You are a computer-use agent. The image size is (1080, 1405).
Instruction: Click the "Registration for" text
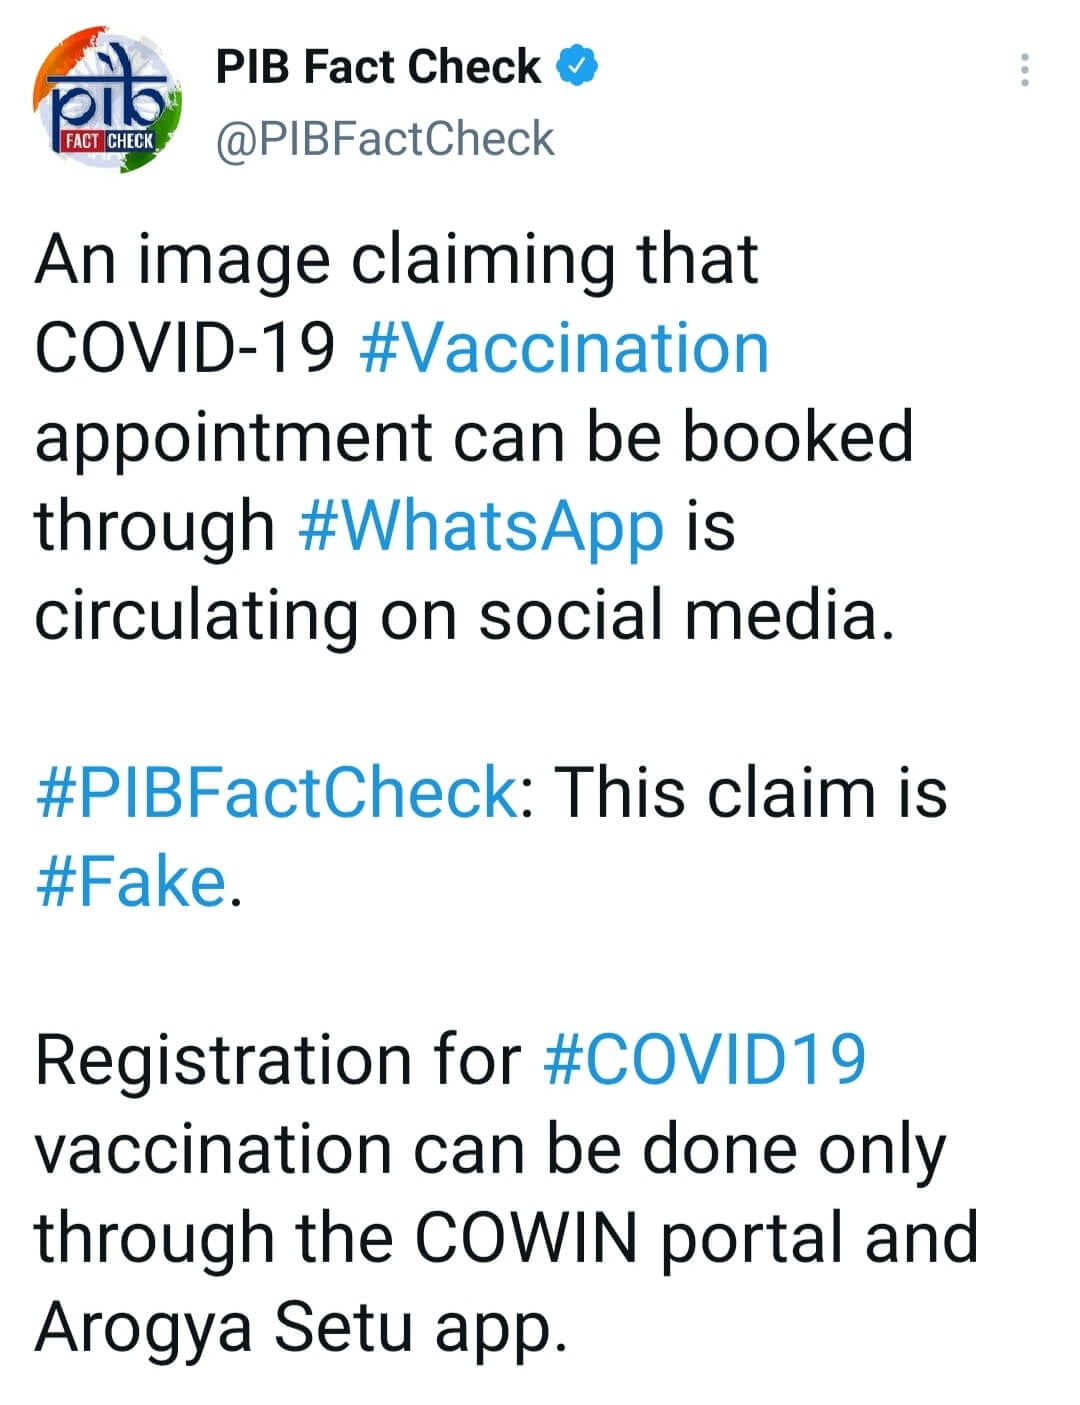[x=278, y=1060]
